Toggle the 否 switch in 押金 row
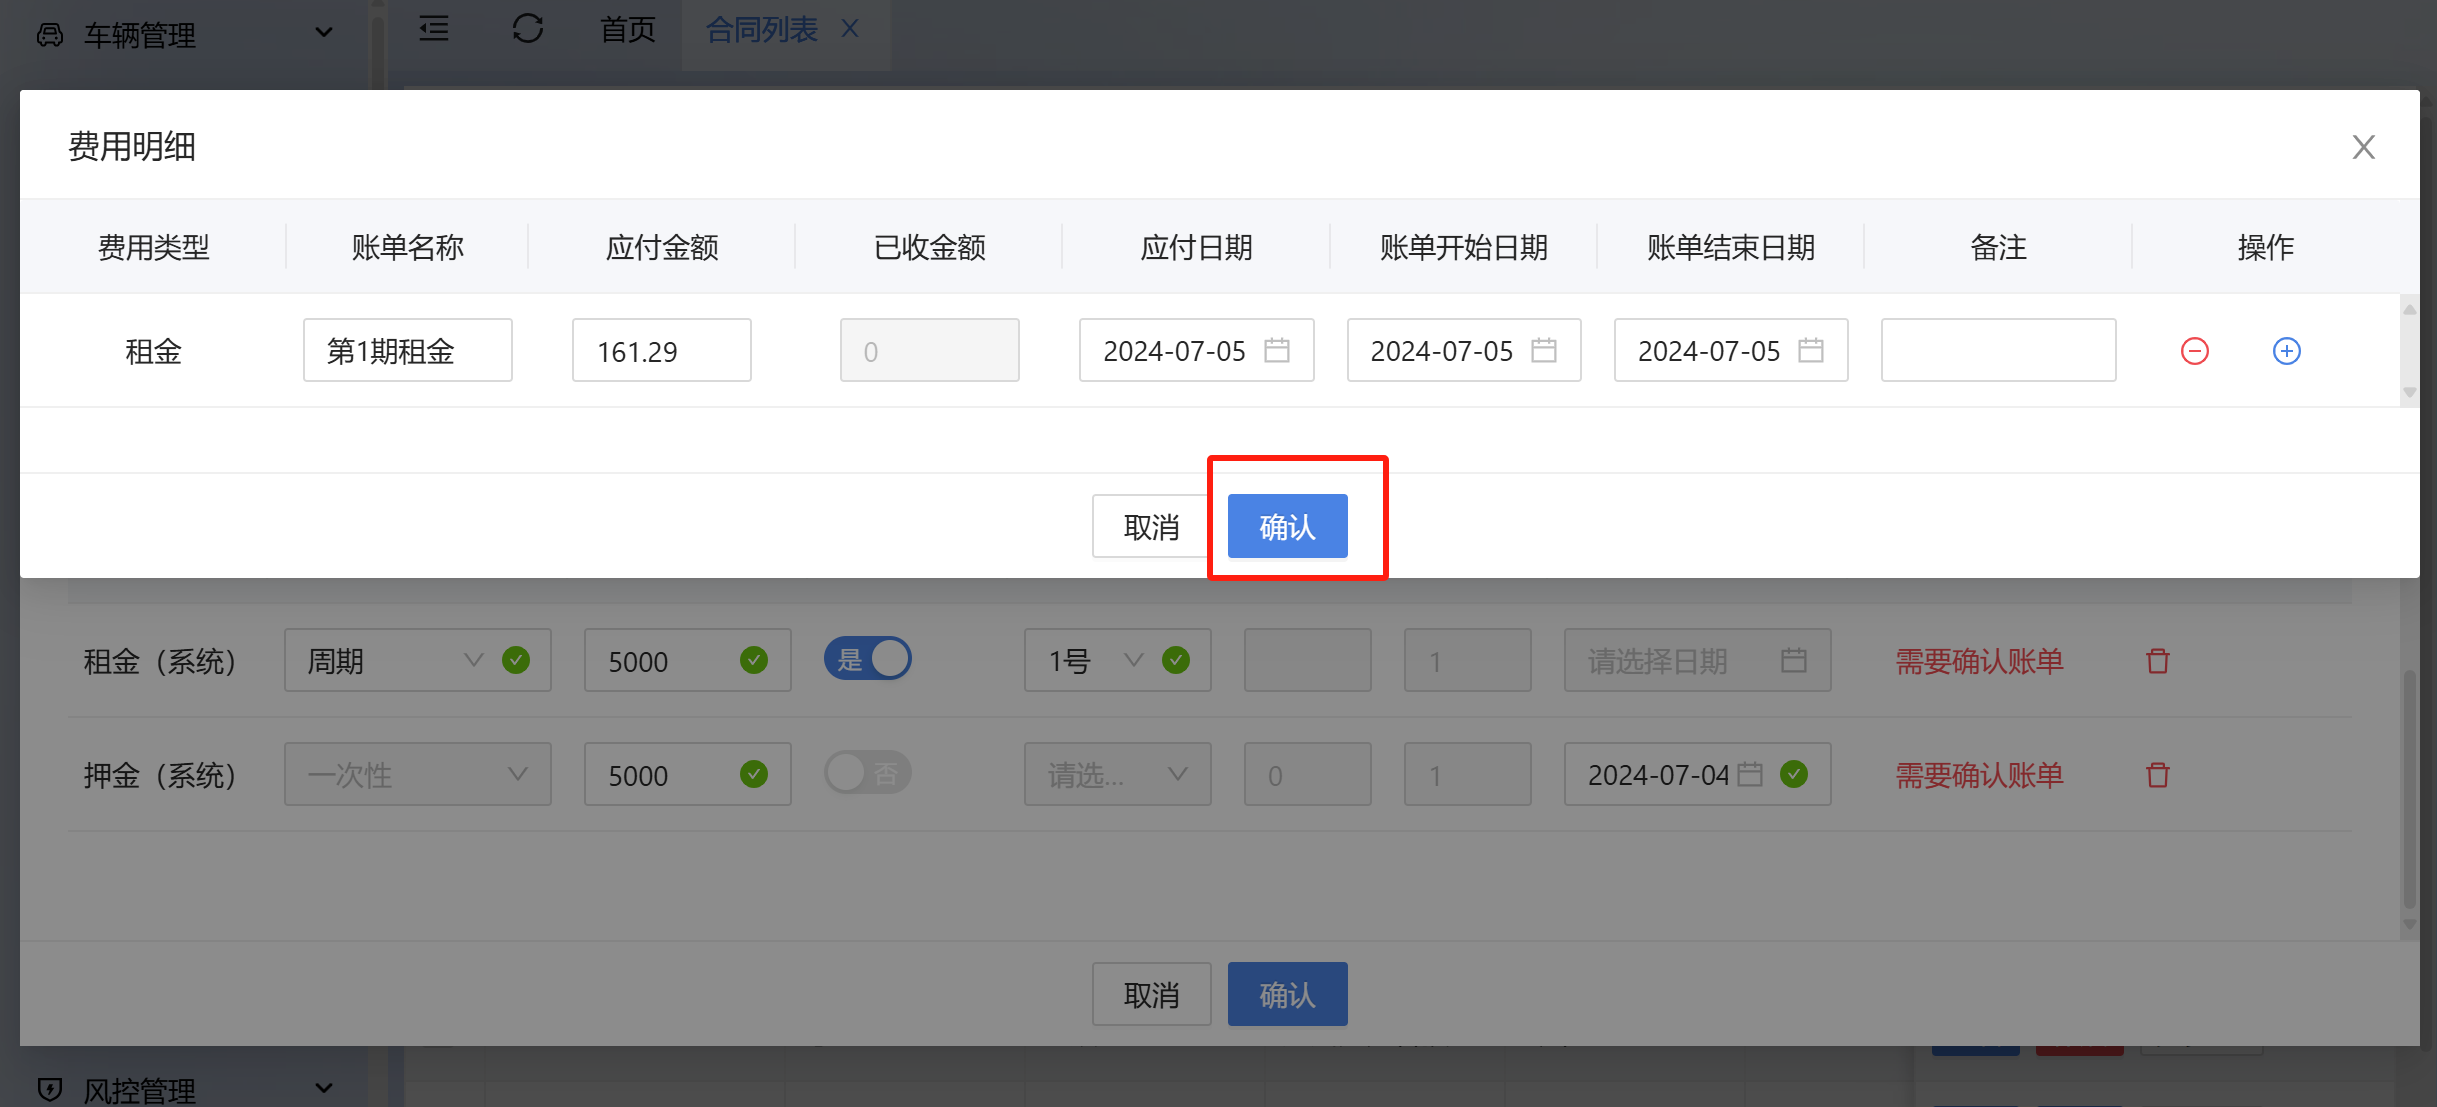Screen dimensions: 2437x1107 click(x=867, y=773)
